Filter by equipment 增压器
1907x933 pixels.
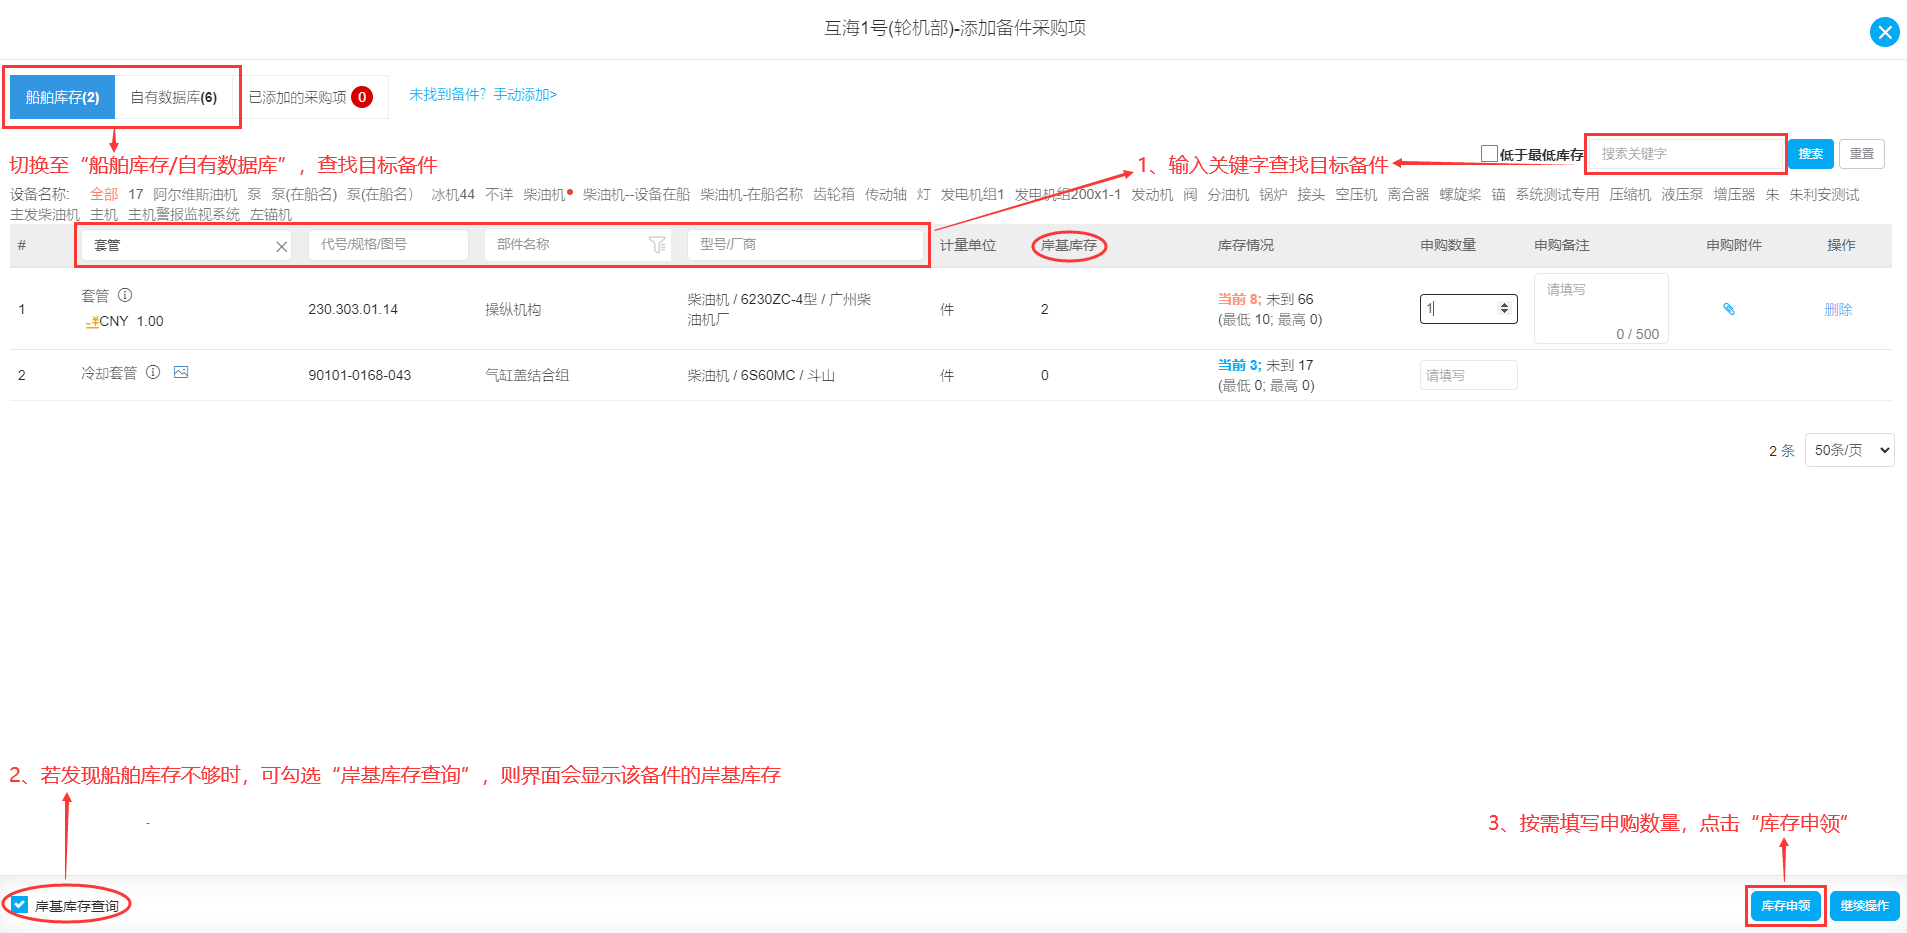(1734, 194)
